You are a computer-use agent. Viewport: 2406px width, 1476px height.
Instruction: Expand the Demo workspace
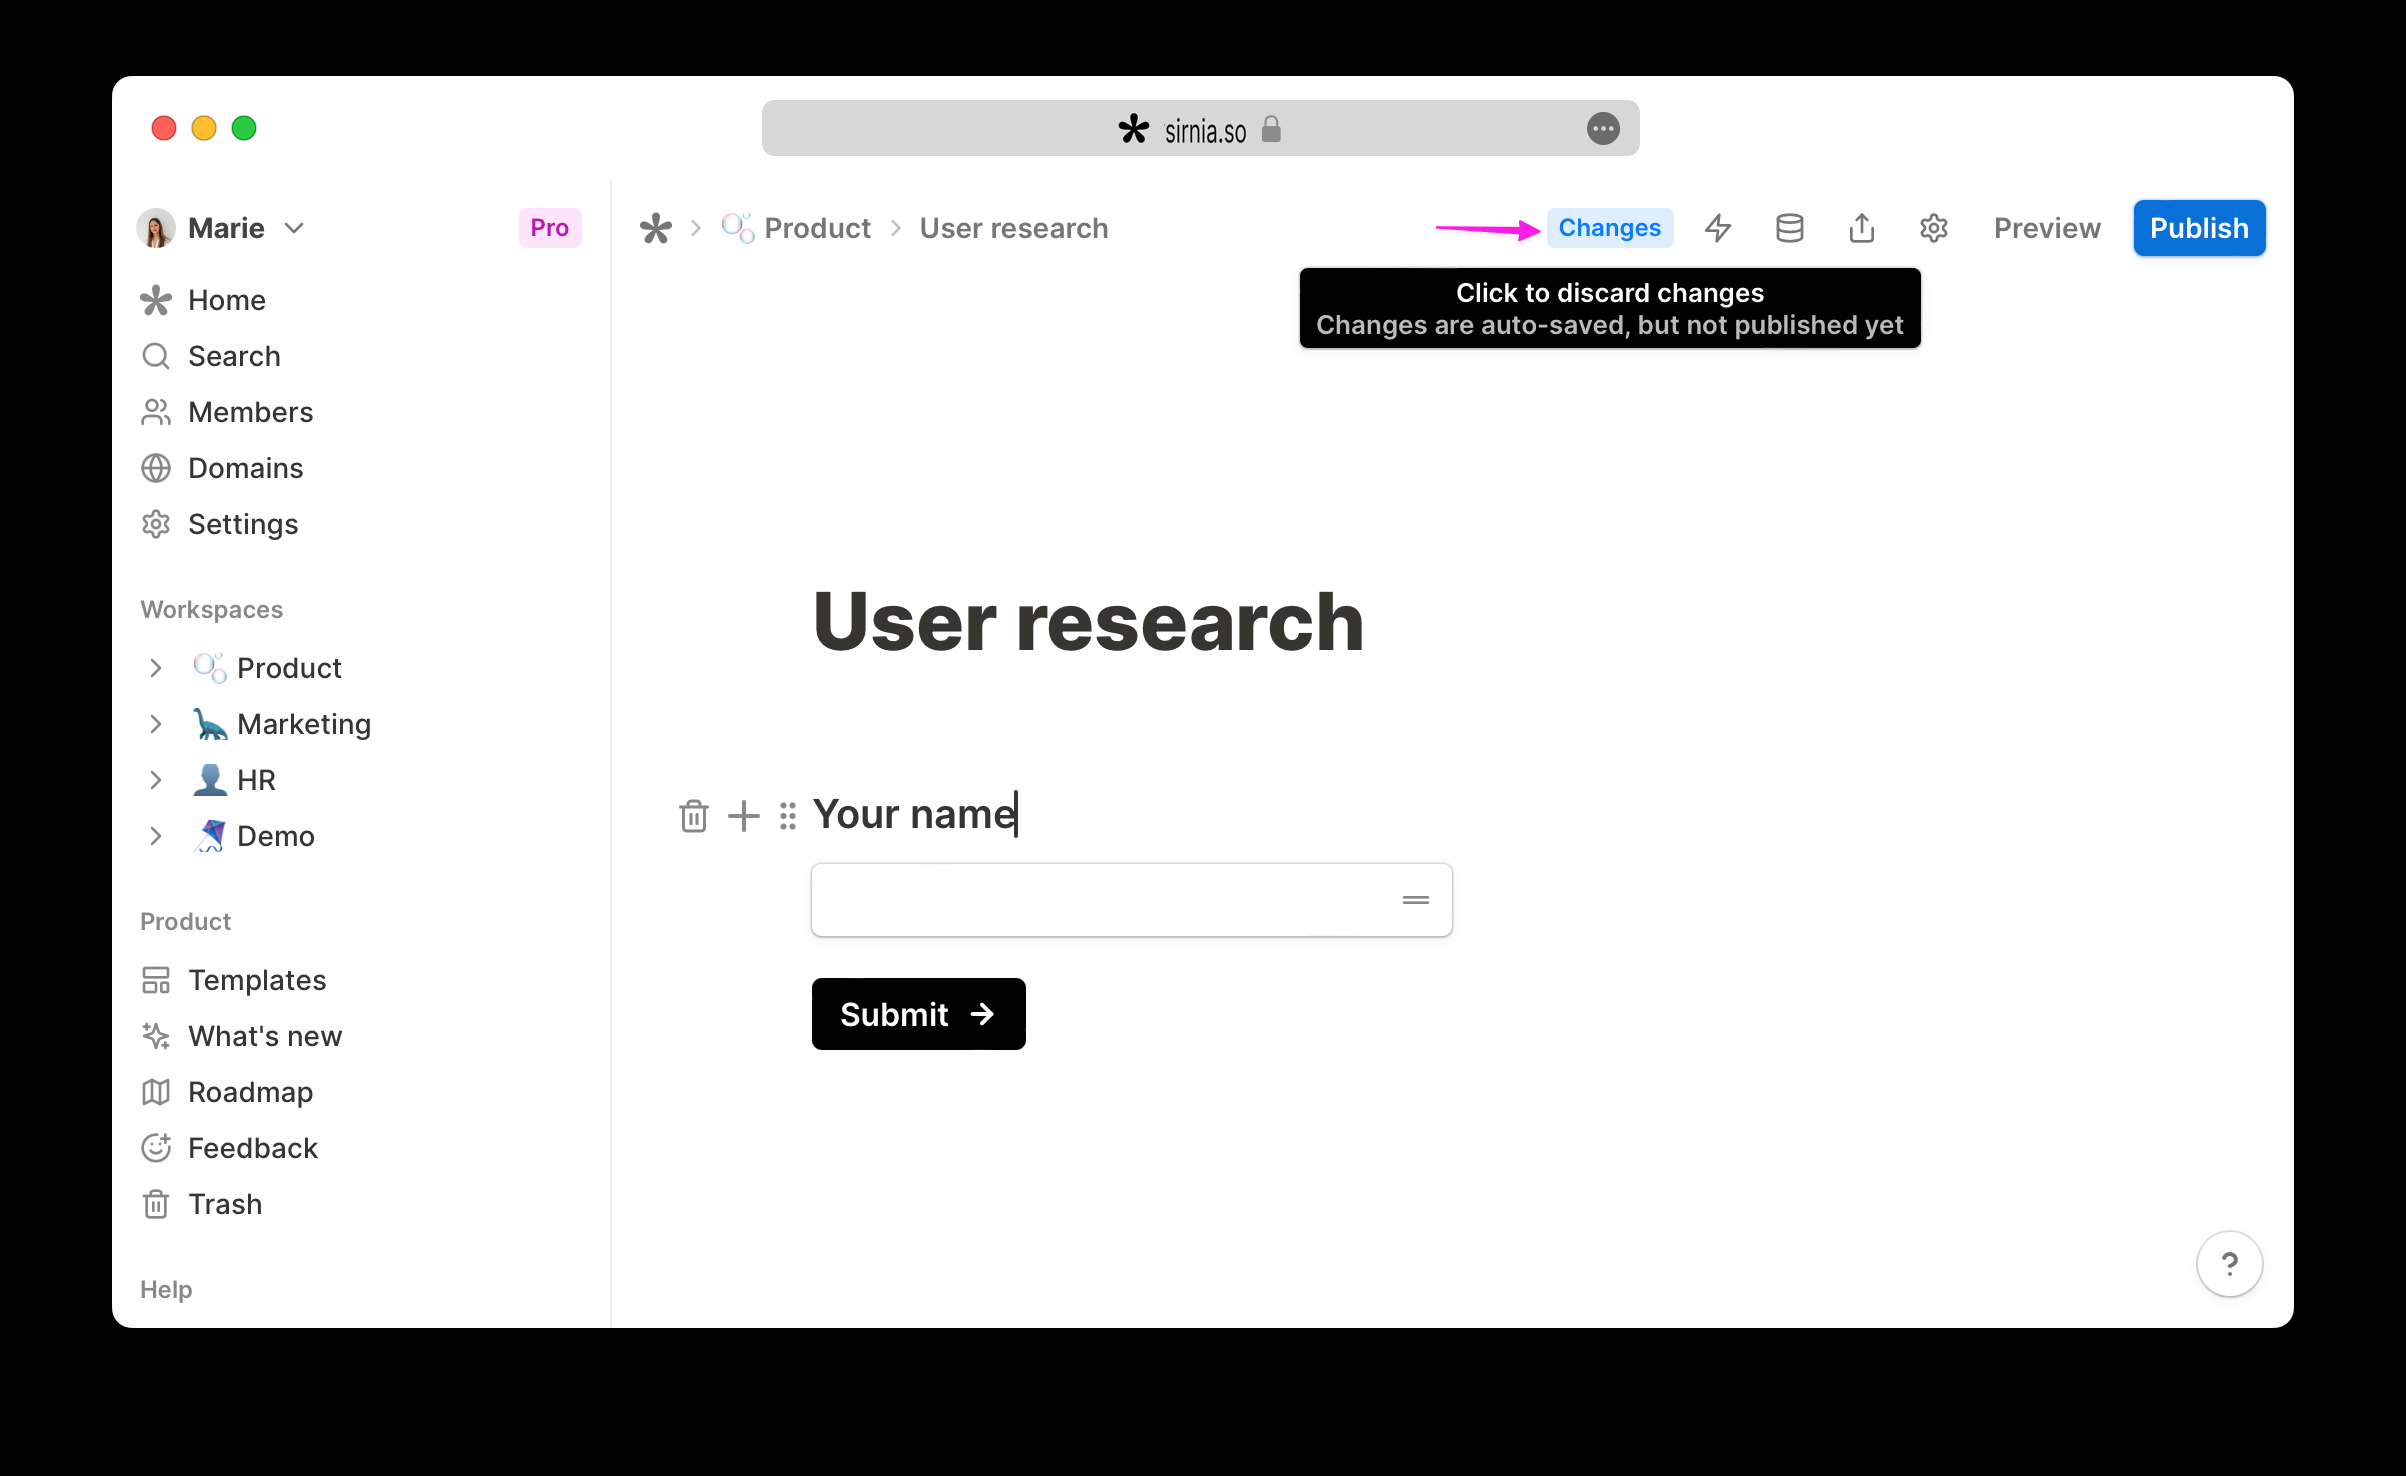click(155, 836)
